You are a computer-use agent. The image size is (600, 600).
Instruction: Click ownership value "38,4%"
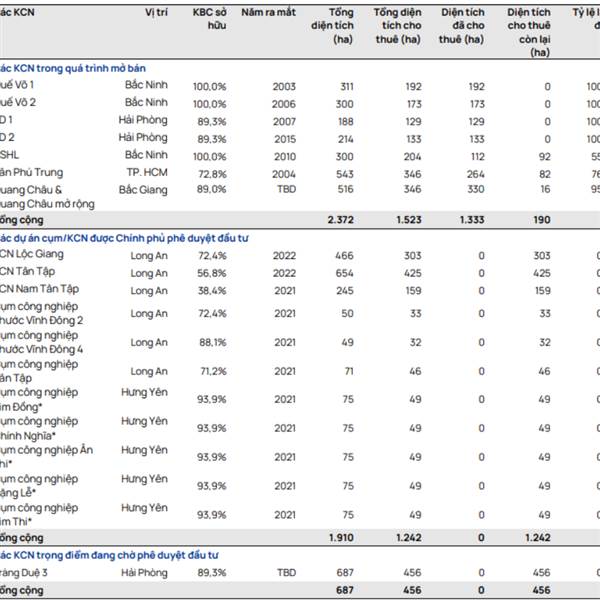pyautogui.click(x=212, y=291)
